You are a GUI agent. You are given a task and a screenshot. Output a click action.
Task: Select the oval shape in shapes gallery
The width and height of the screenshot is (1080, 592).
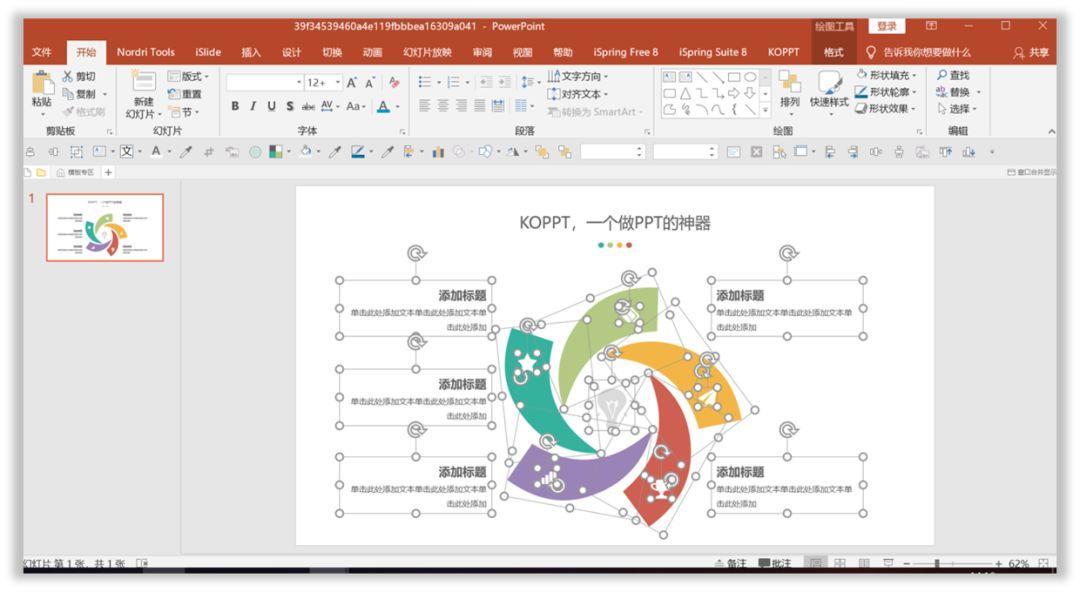751,77
